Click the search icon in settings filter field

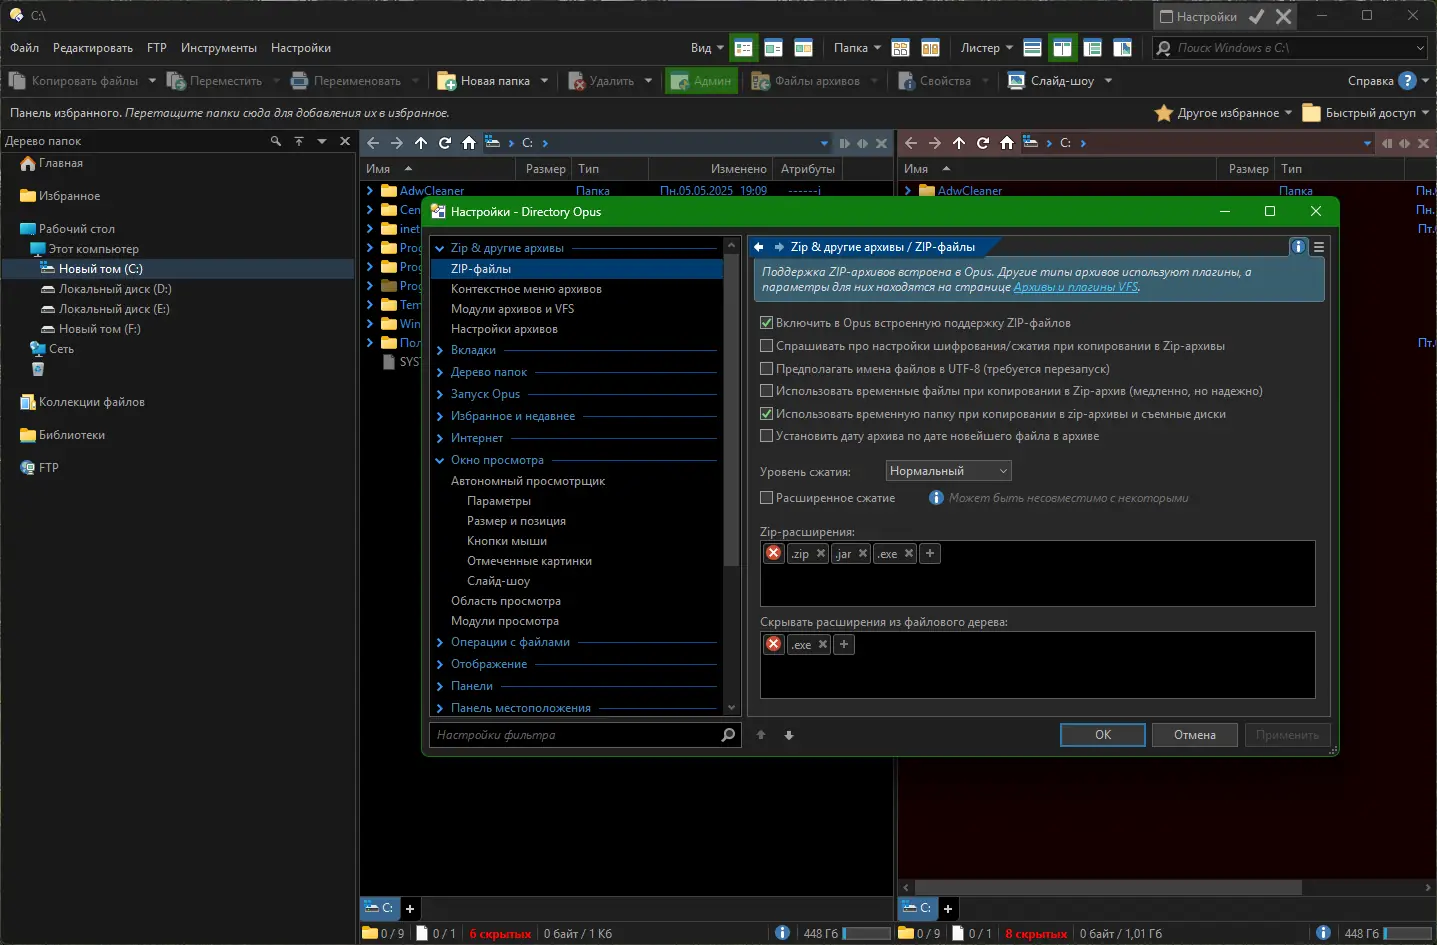click(x=728, y=735)
